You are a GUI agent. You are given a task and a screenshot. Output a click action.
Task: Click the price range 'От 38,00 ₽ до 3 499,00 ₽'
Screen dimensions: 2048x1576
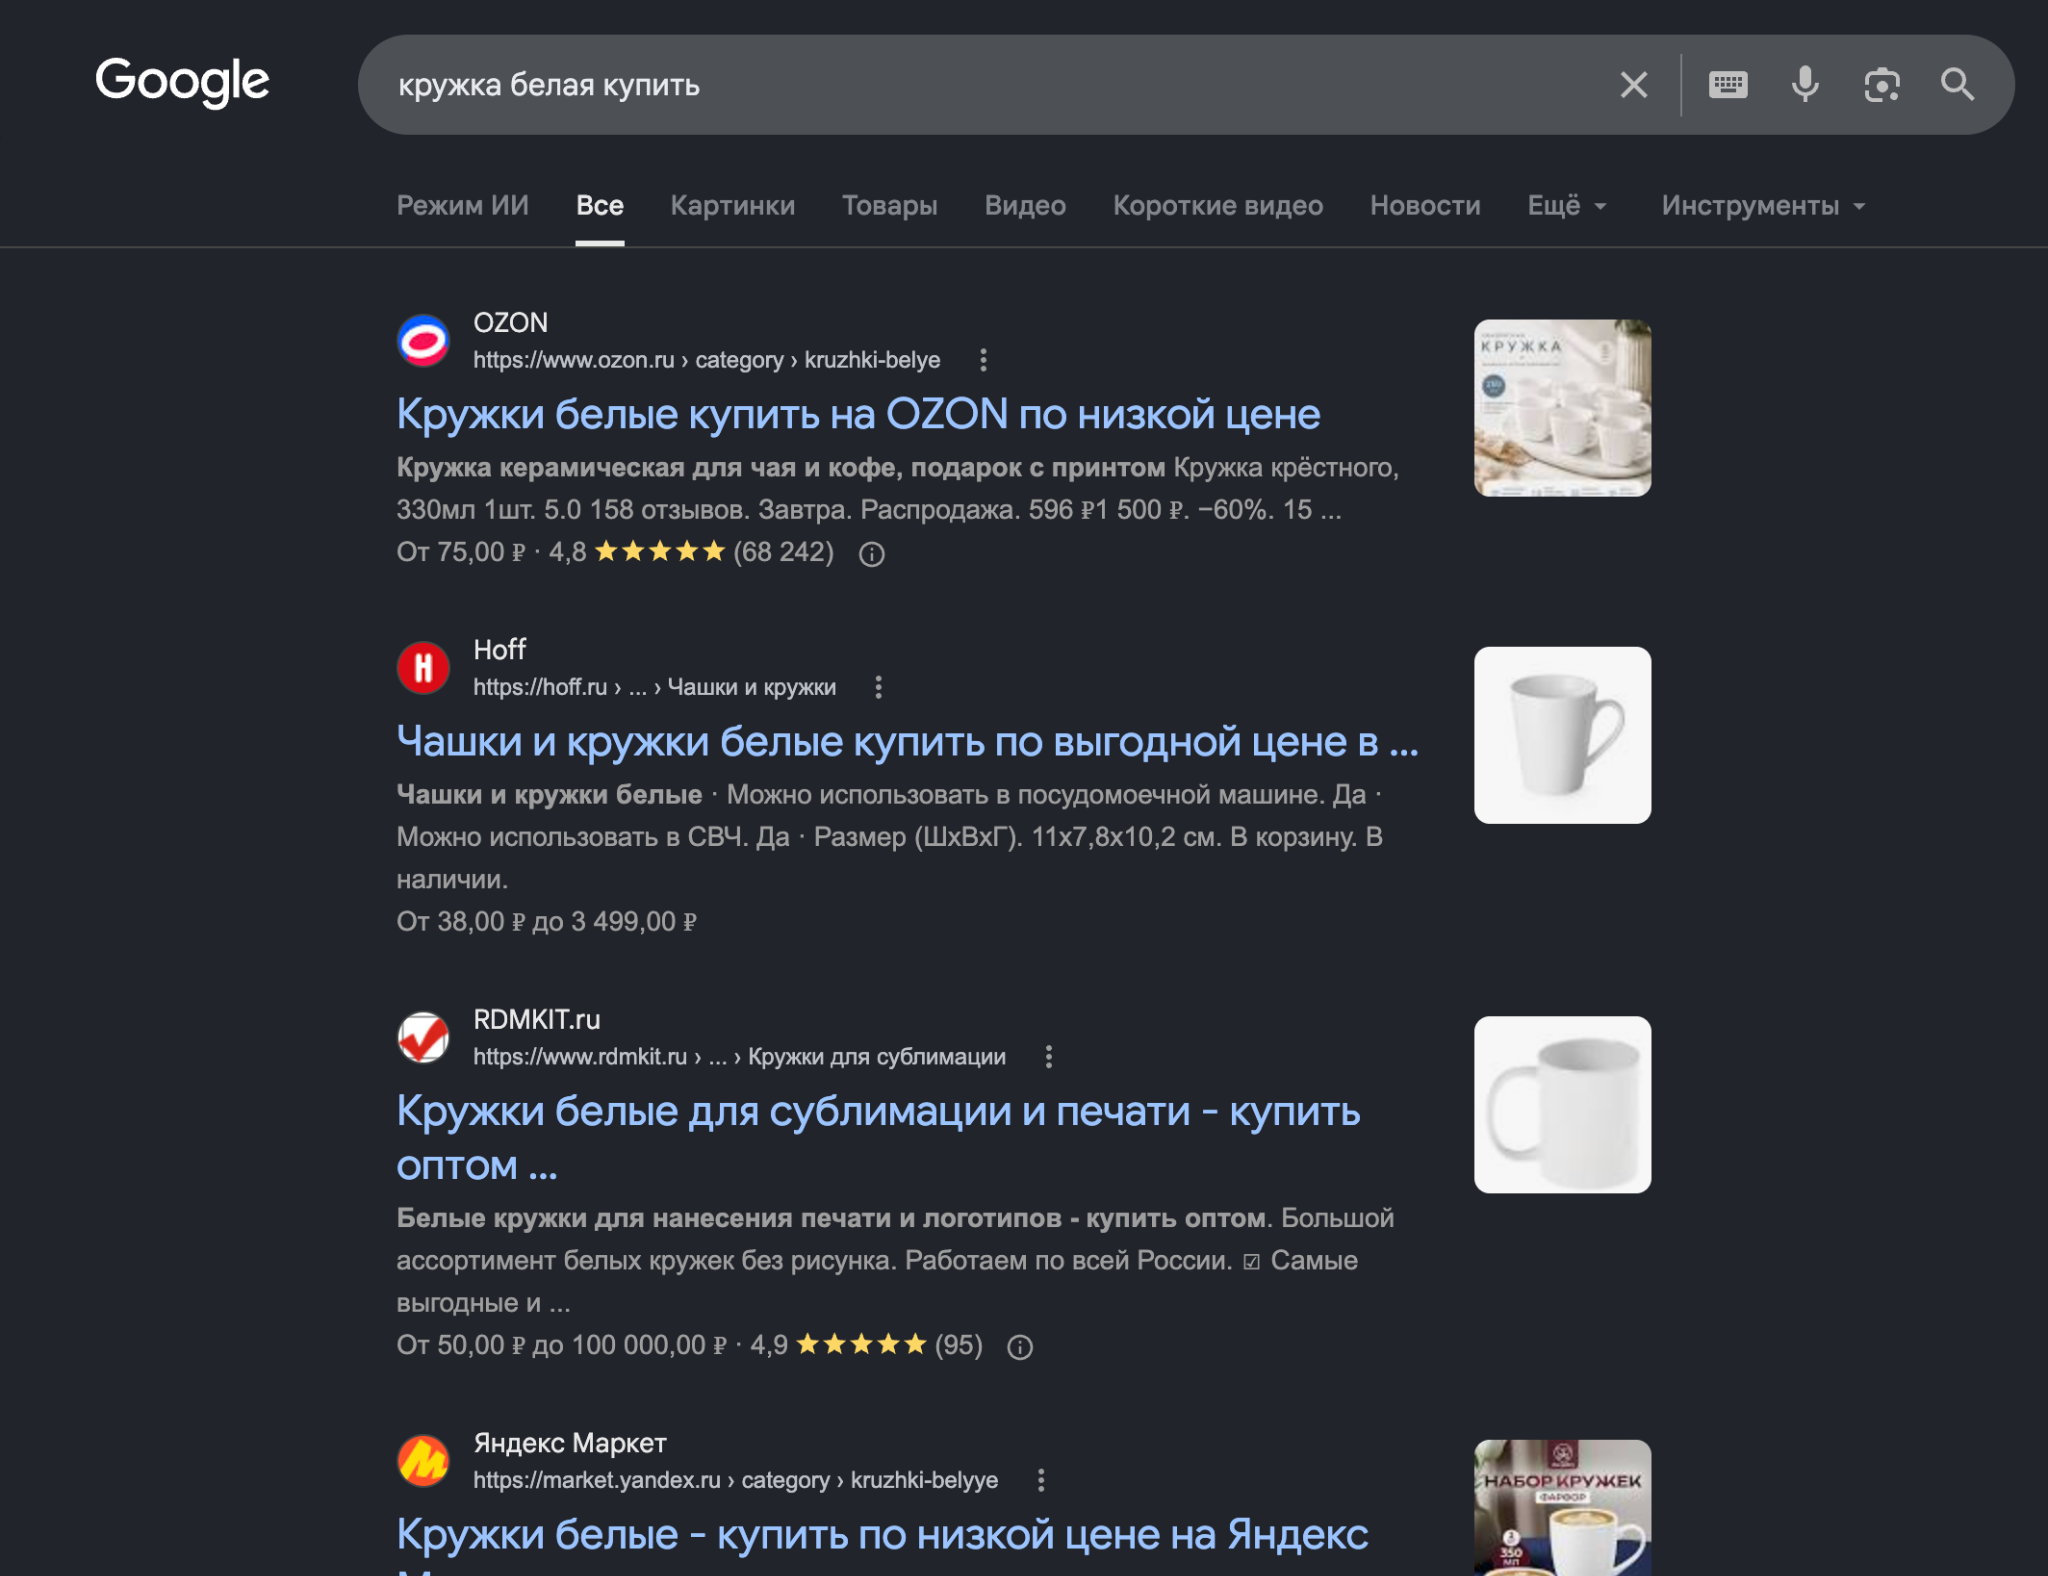point(547,921)
